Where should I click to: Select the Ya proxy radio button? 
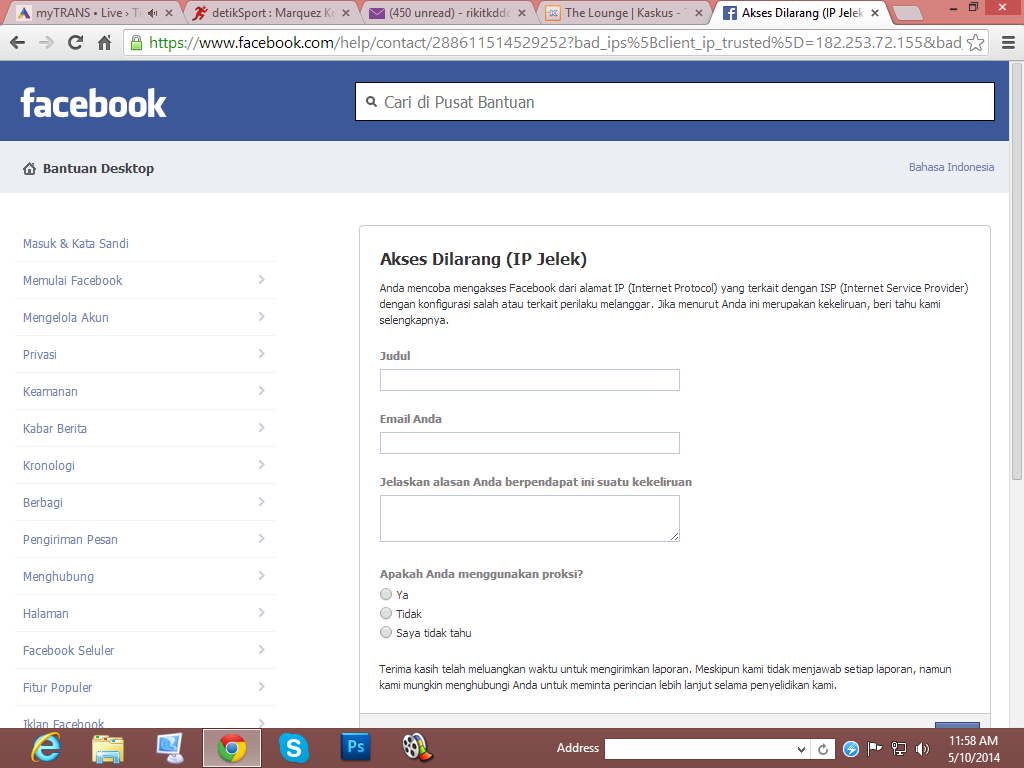386,594
